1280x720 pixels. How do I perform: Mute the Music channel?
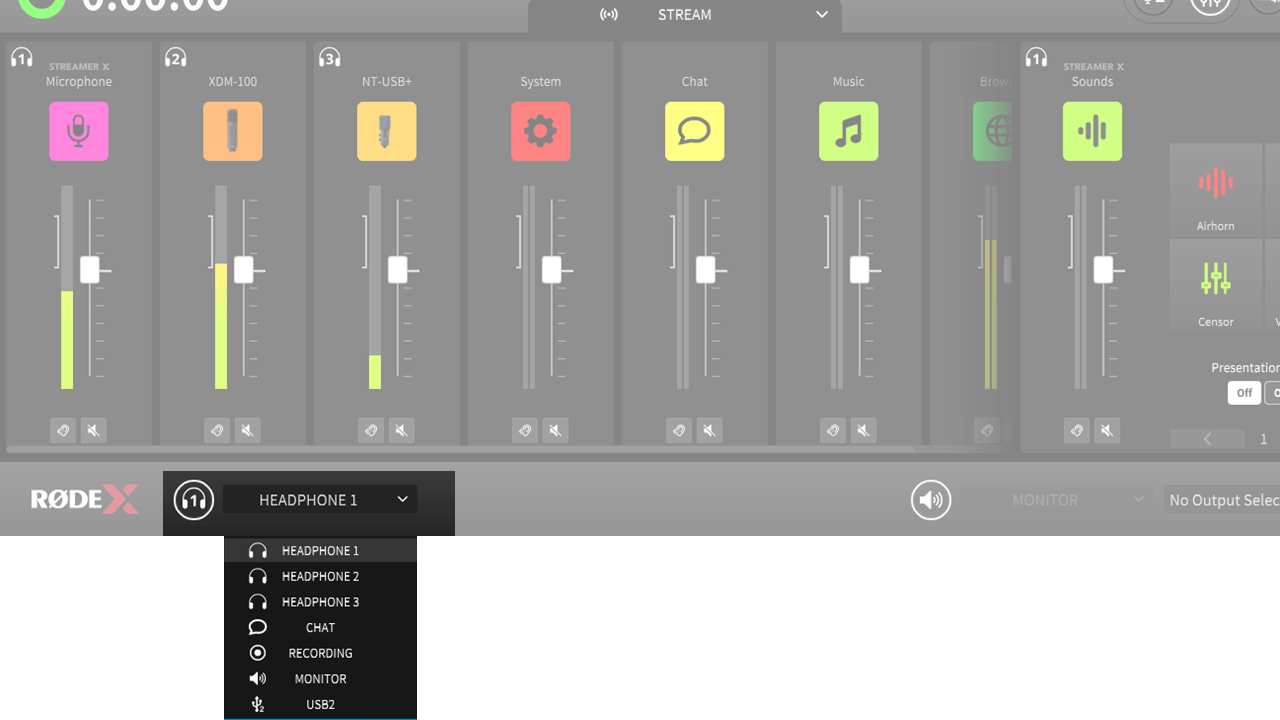tap(863, 430)
